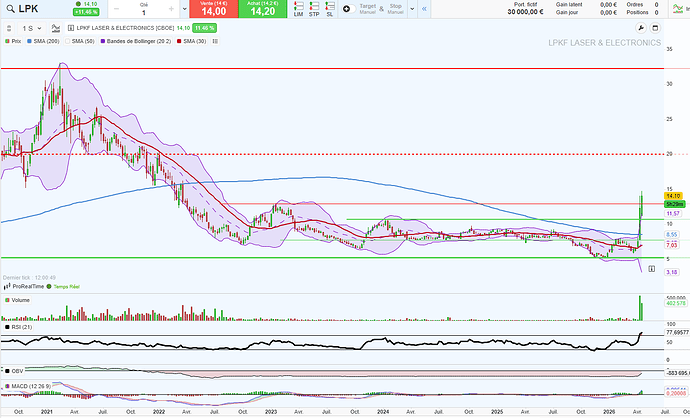Screen dimensions: 690x418
Task: Open chart settings wrench icon
Action: tap(641, 28)
